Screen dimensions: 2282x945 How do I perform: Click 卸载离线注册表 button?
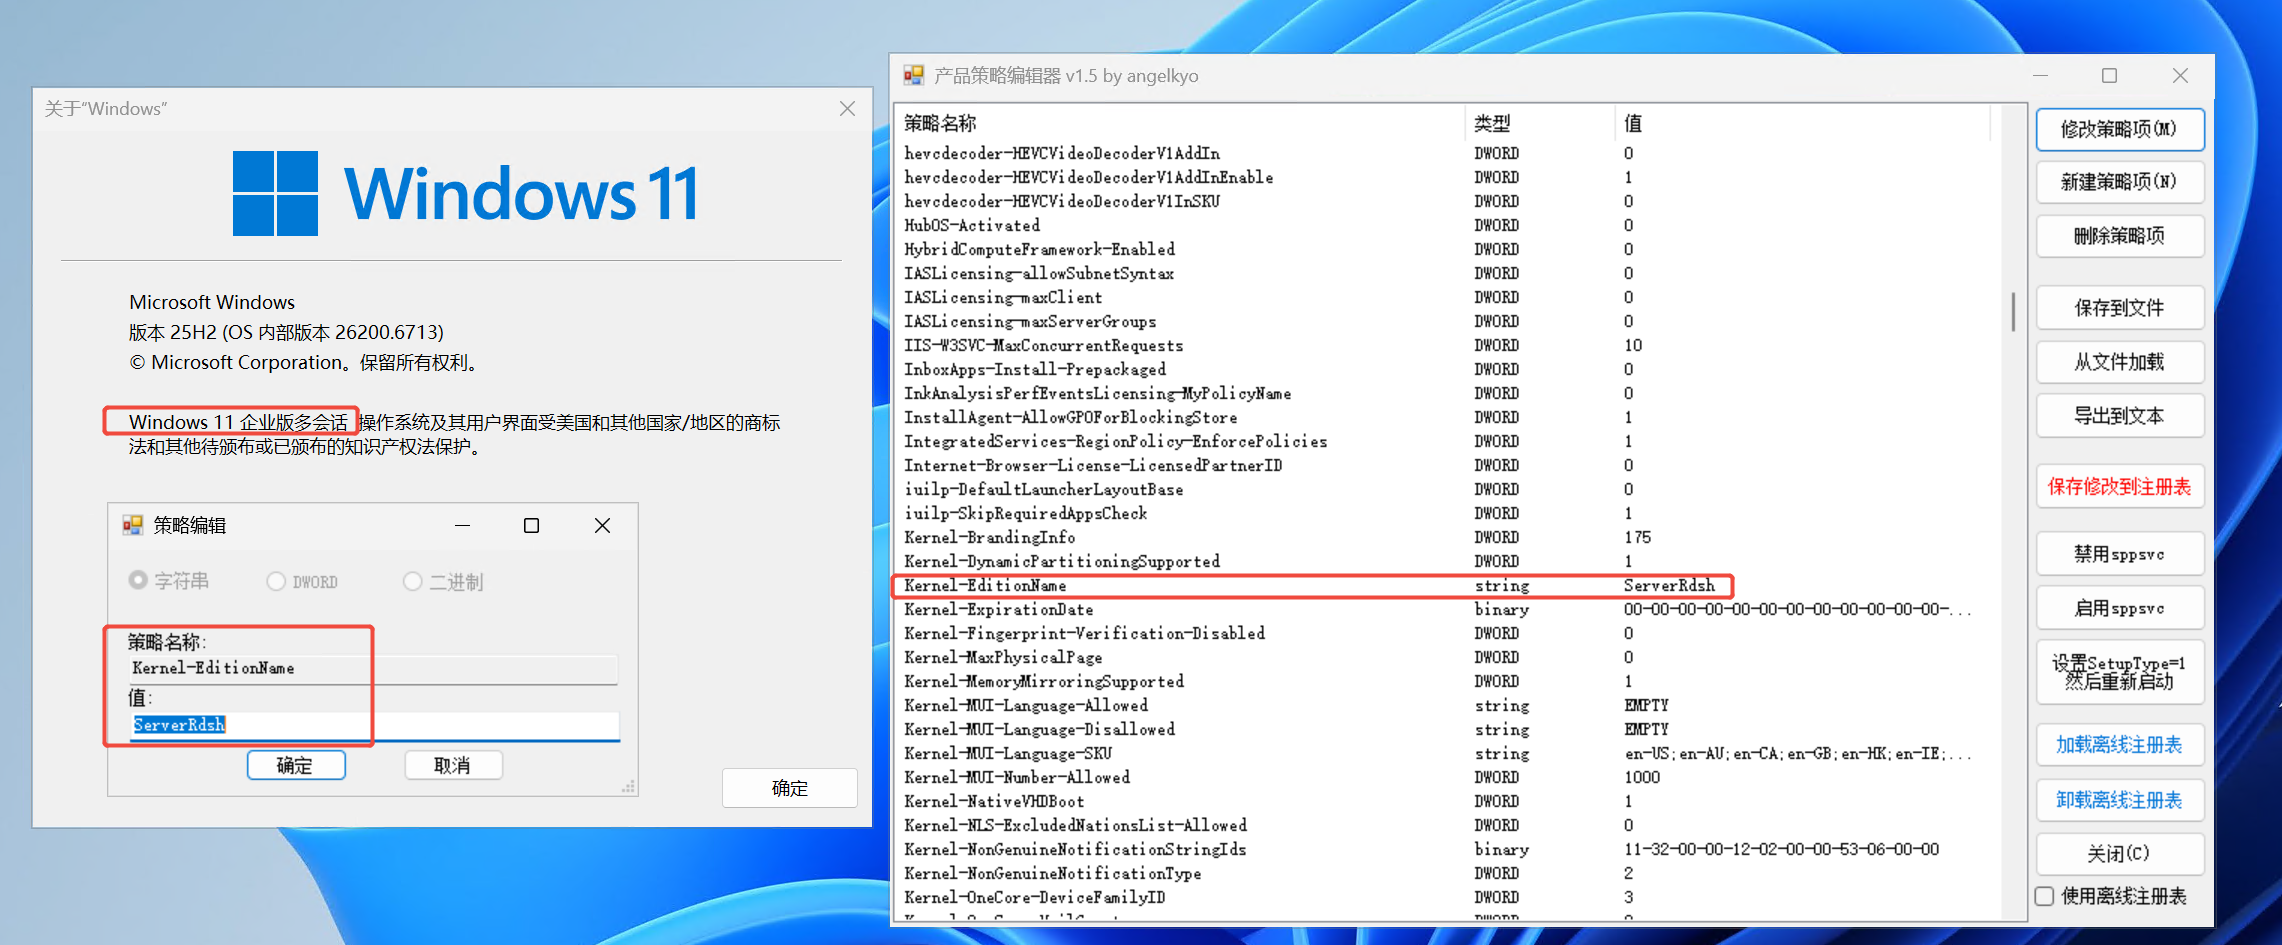tap(2120, 800)
